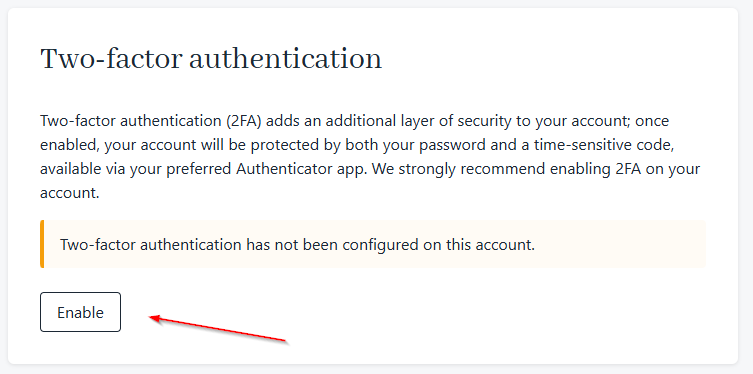
Task: Click the Enable button
Action: tap(80, 312)
